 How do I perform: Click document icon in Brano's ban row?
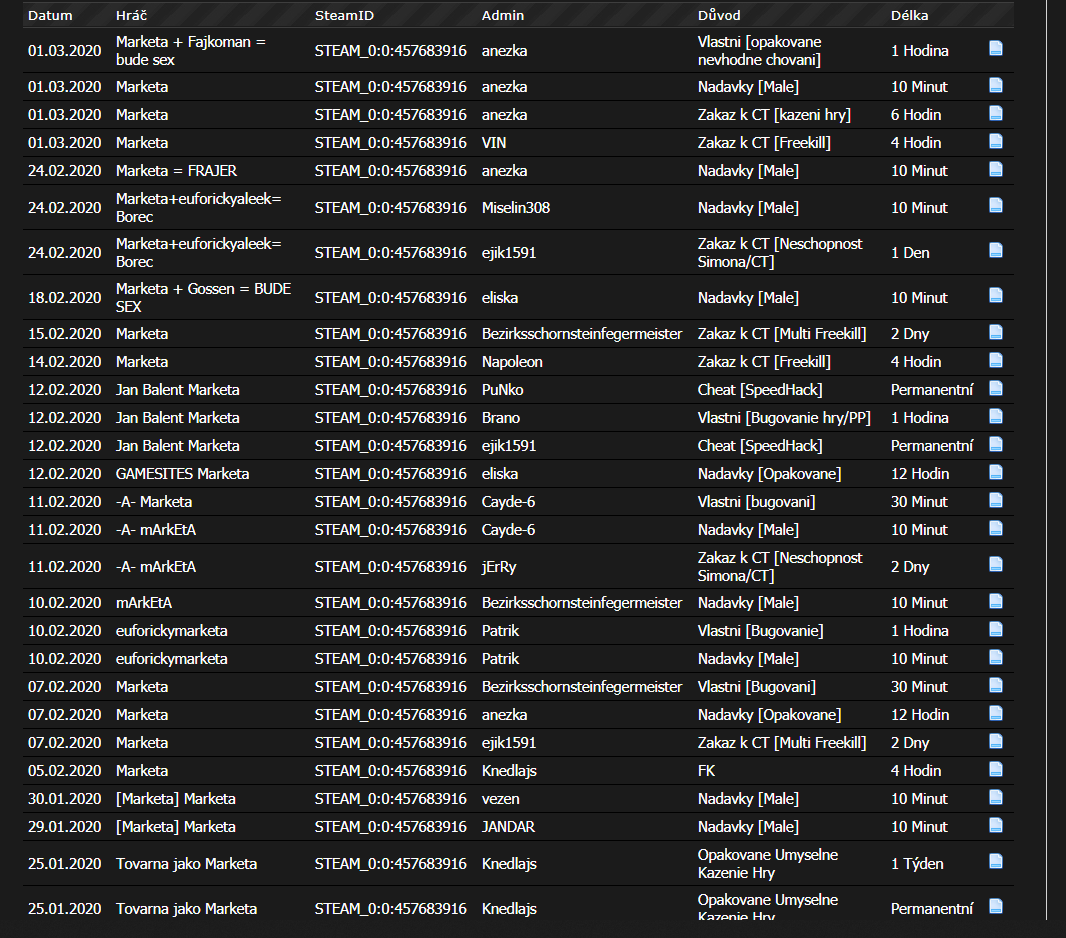[x=995, y=417]
